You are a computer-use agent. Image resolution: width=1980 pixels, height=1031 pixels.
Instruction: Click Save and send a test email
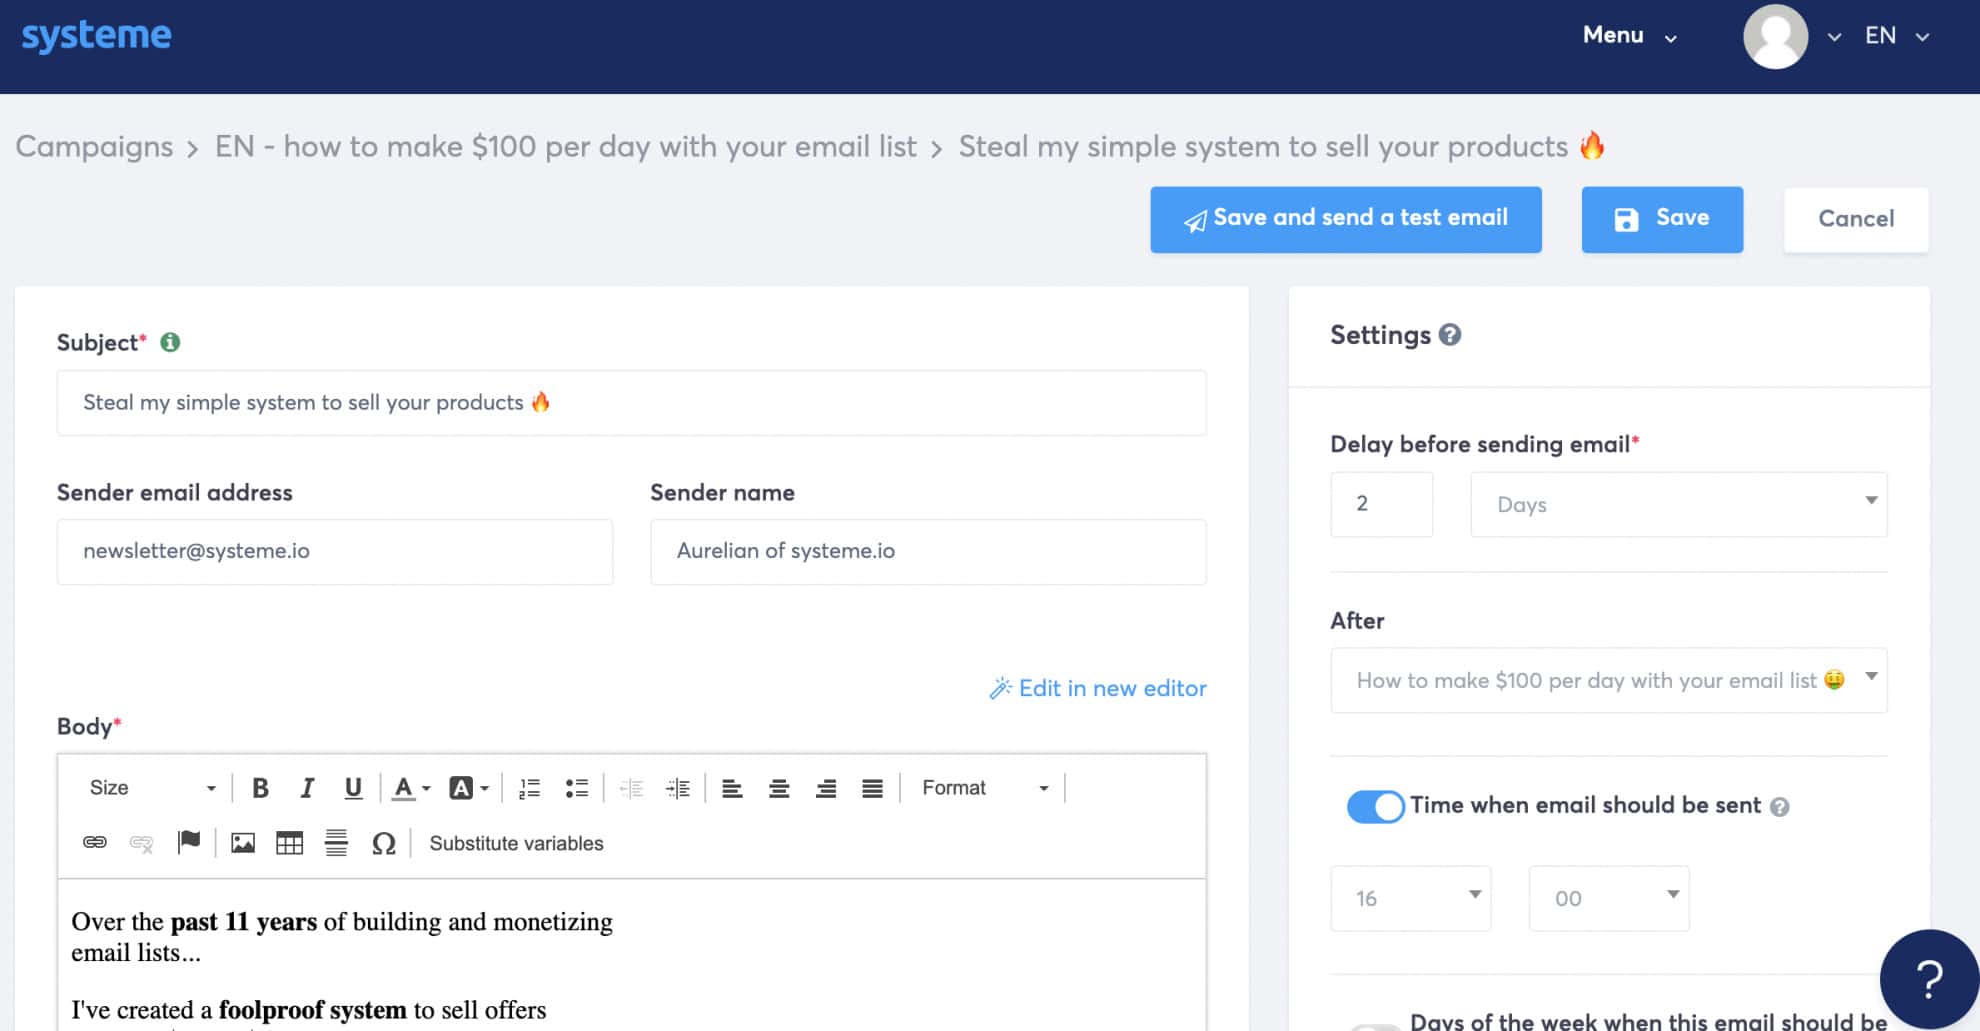coord(1345,219)
